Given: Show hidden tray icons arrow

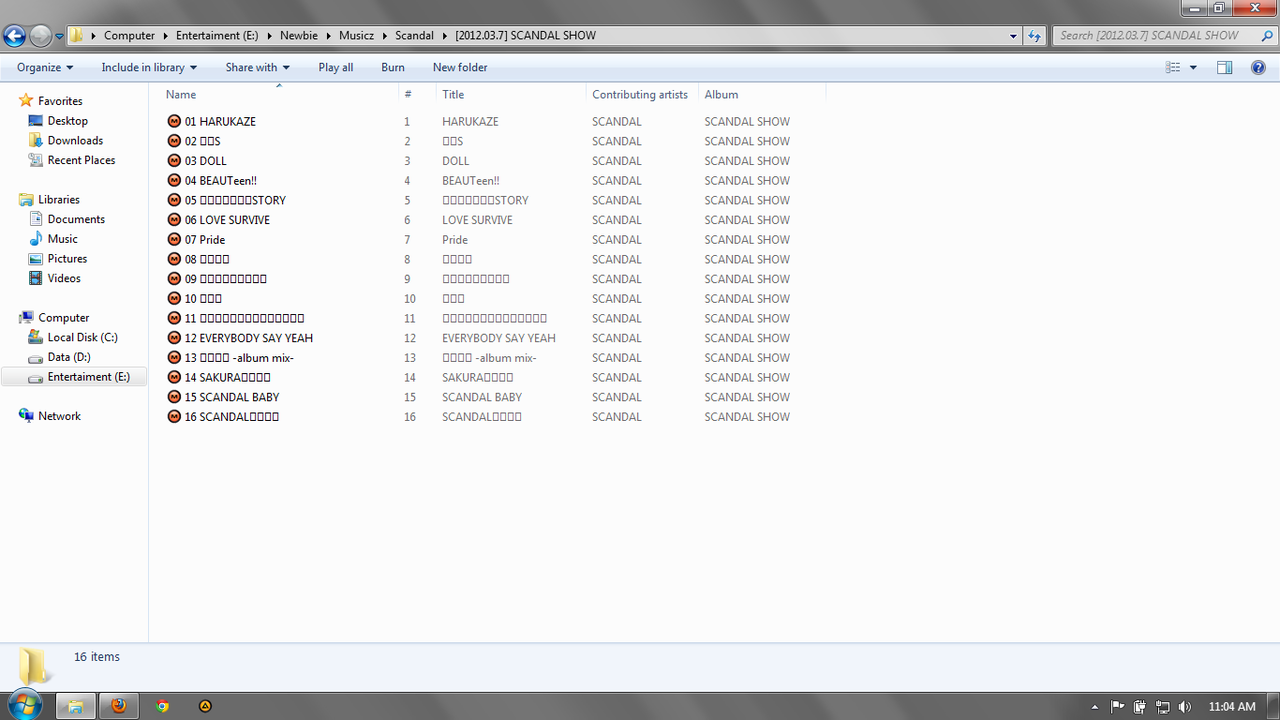Looking at the screenshot, I should tap(1095, 707).
